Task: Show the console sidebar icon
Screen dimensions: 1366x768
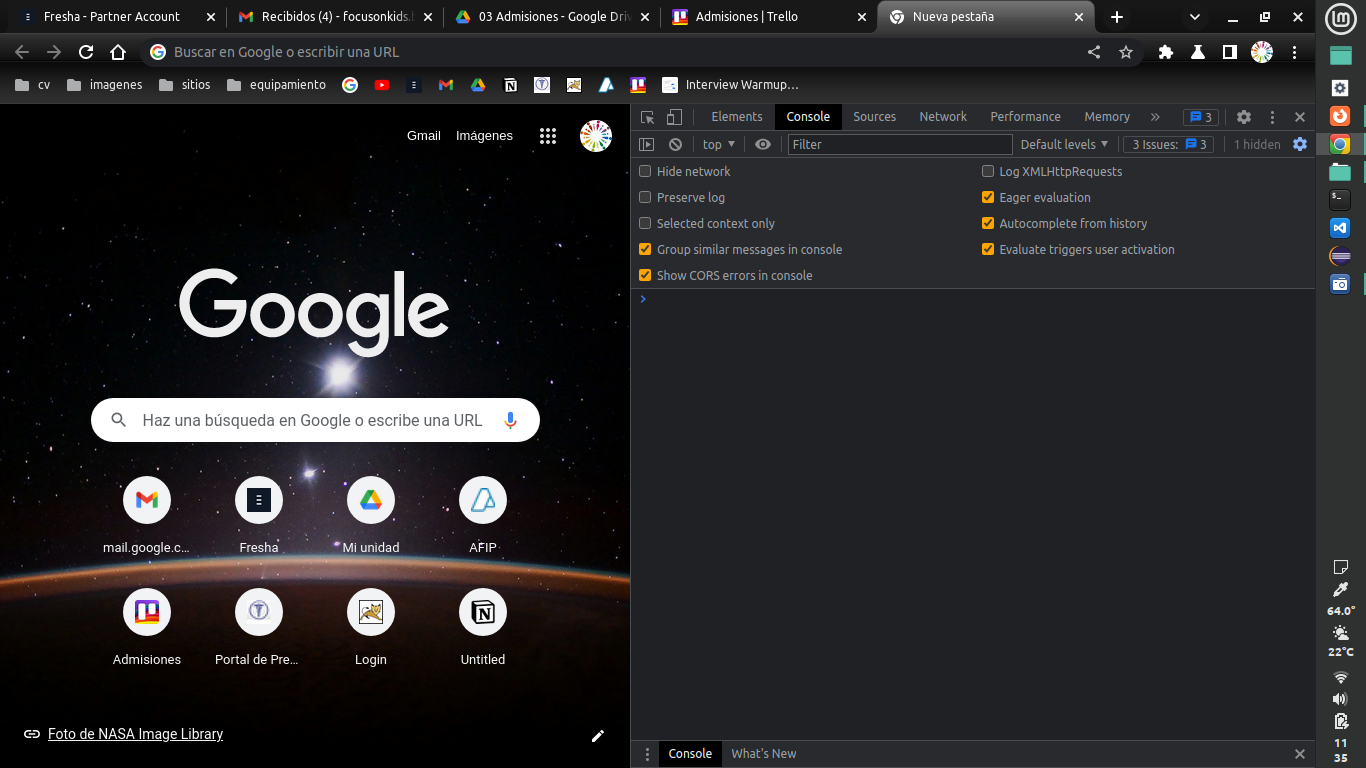Action: coord(647,144)
